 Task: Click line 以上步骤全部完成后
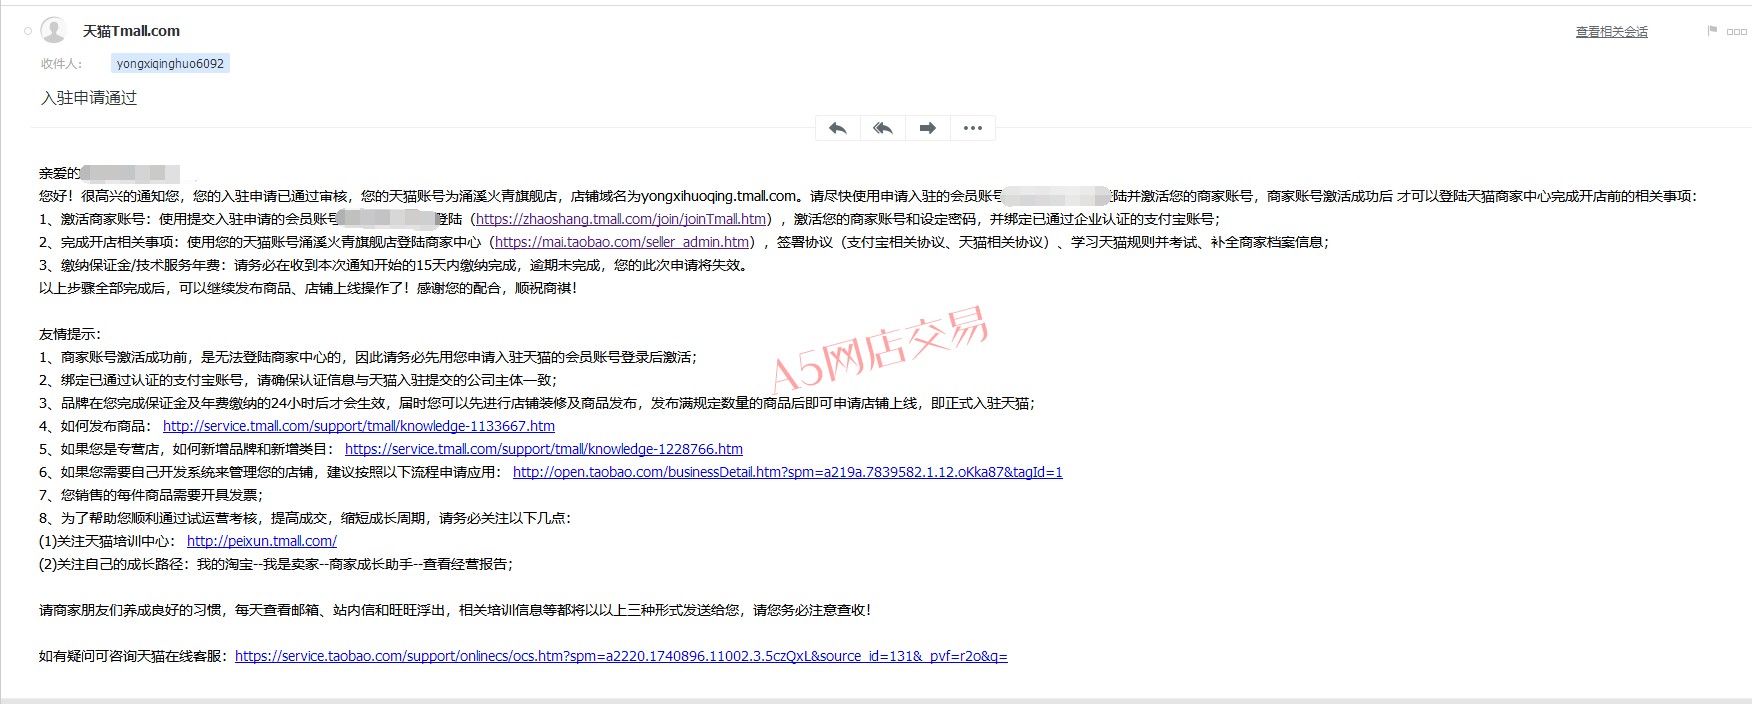coord(308,288)
